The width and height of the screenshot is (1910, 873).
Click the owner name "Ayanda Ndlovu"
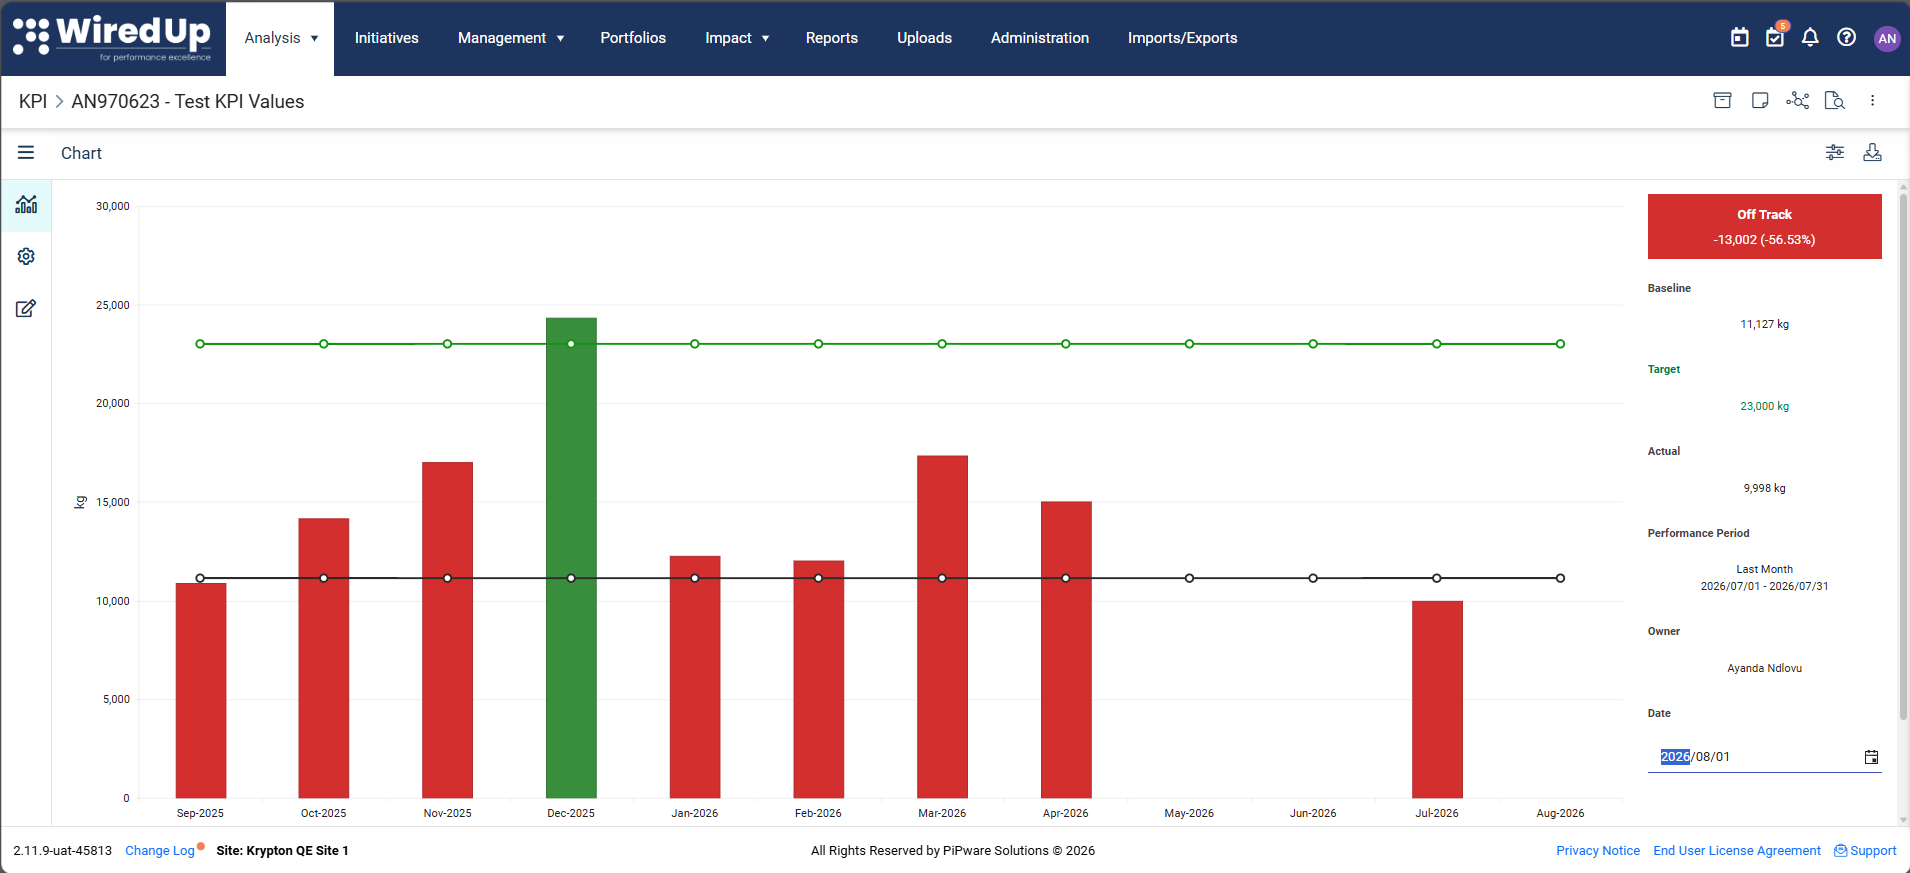[1765, 668]
